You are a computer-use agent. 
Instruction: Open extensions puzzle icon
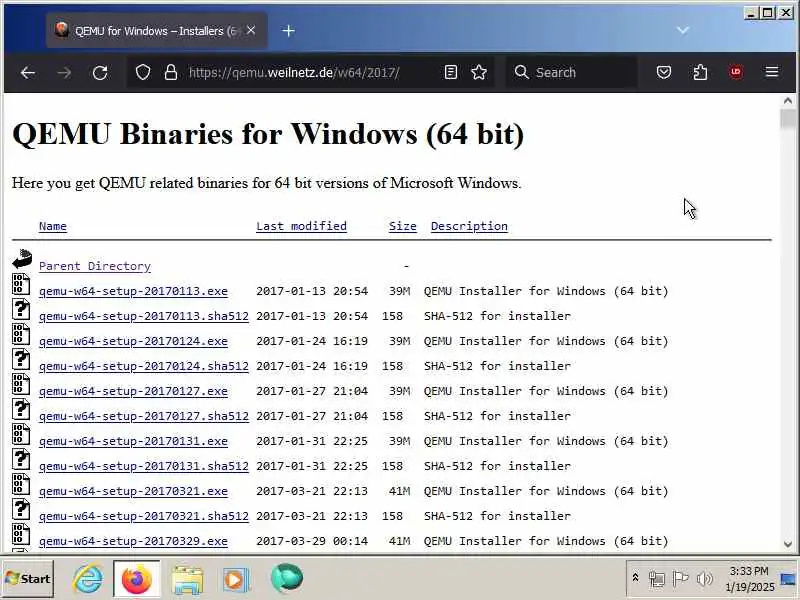click(701, 72)
